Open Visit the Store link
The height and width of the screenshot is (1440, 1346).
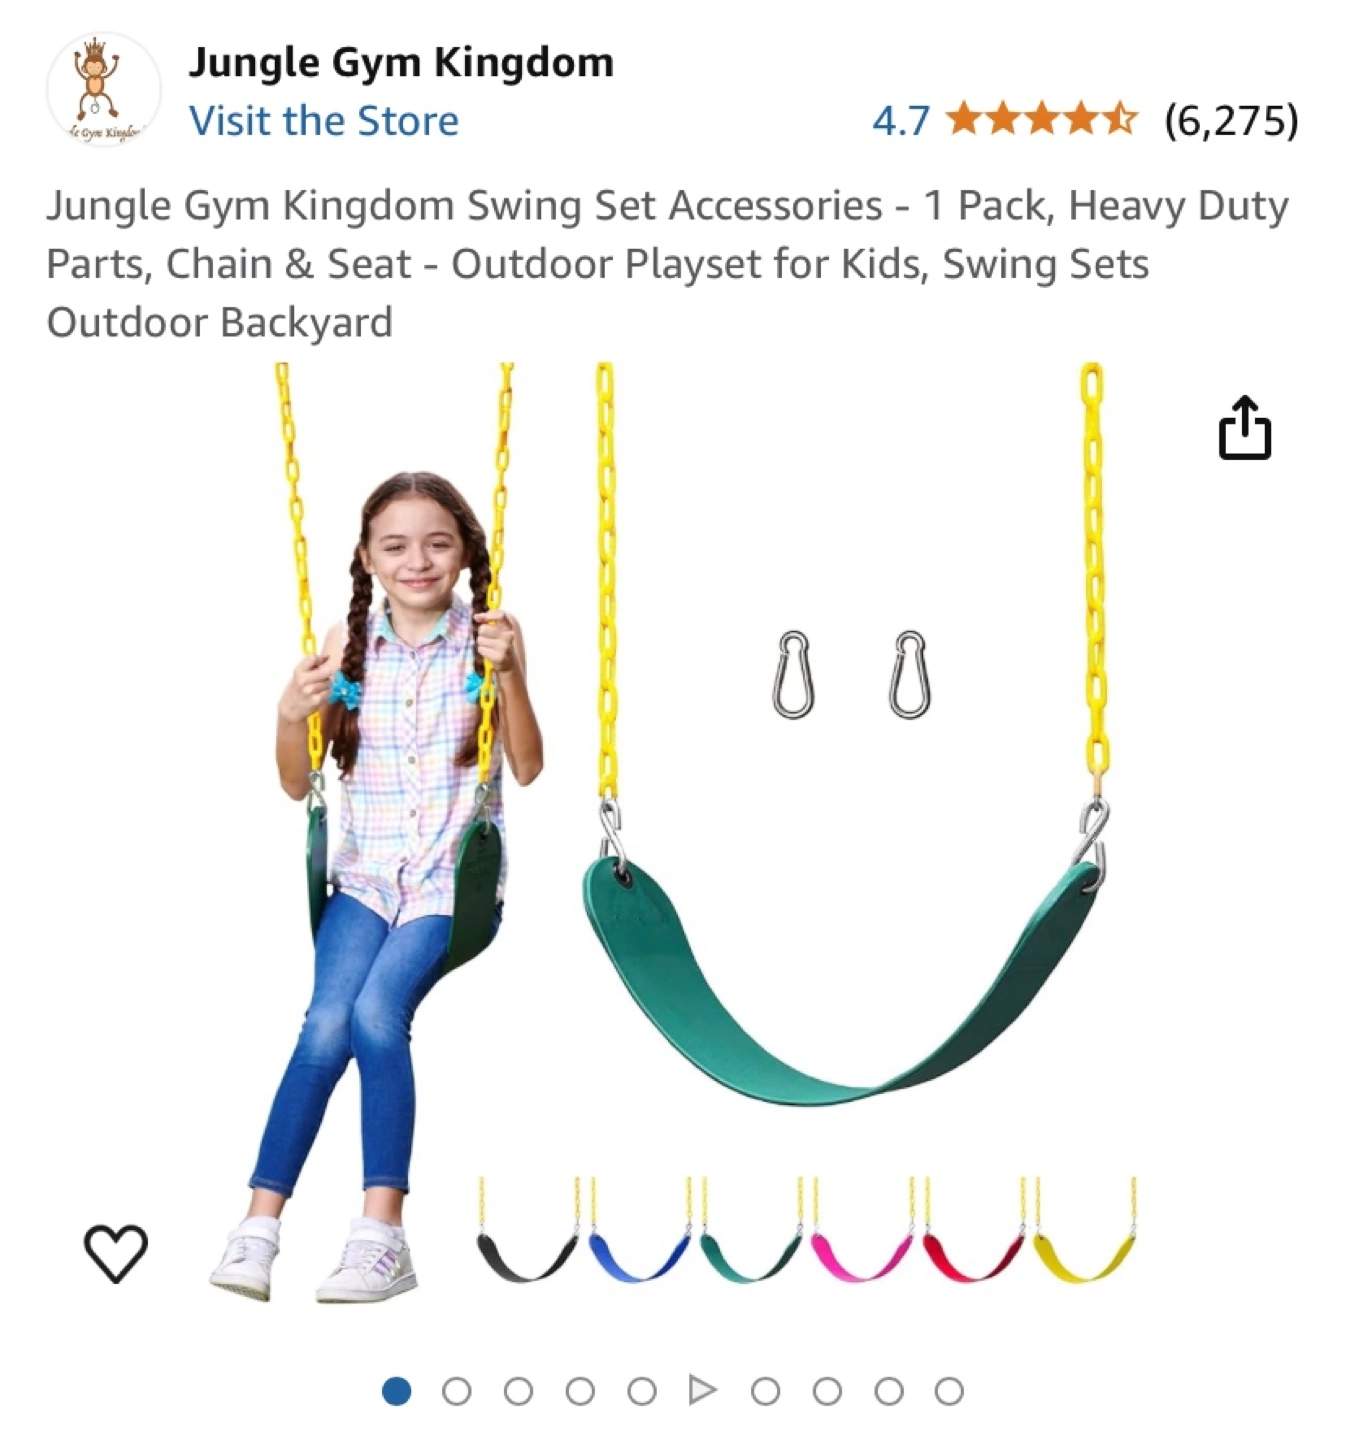pos(324,121)
